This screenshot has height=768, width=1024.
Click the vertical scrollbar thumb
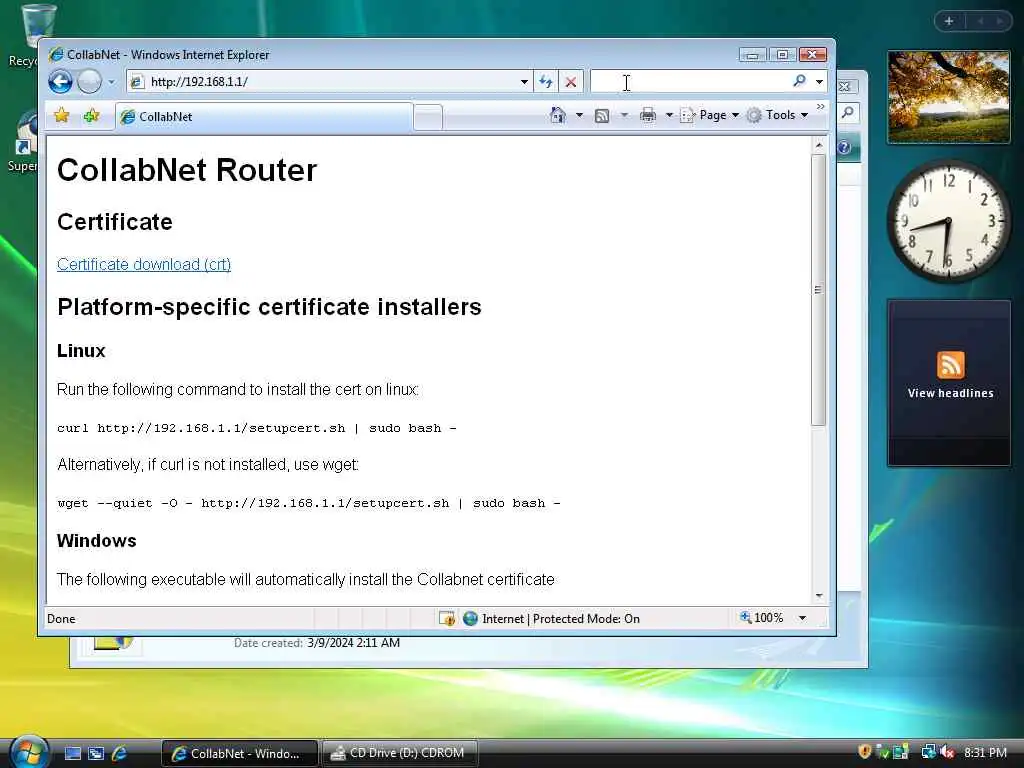(x=819, y=290)
